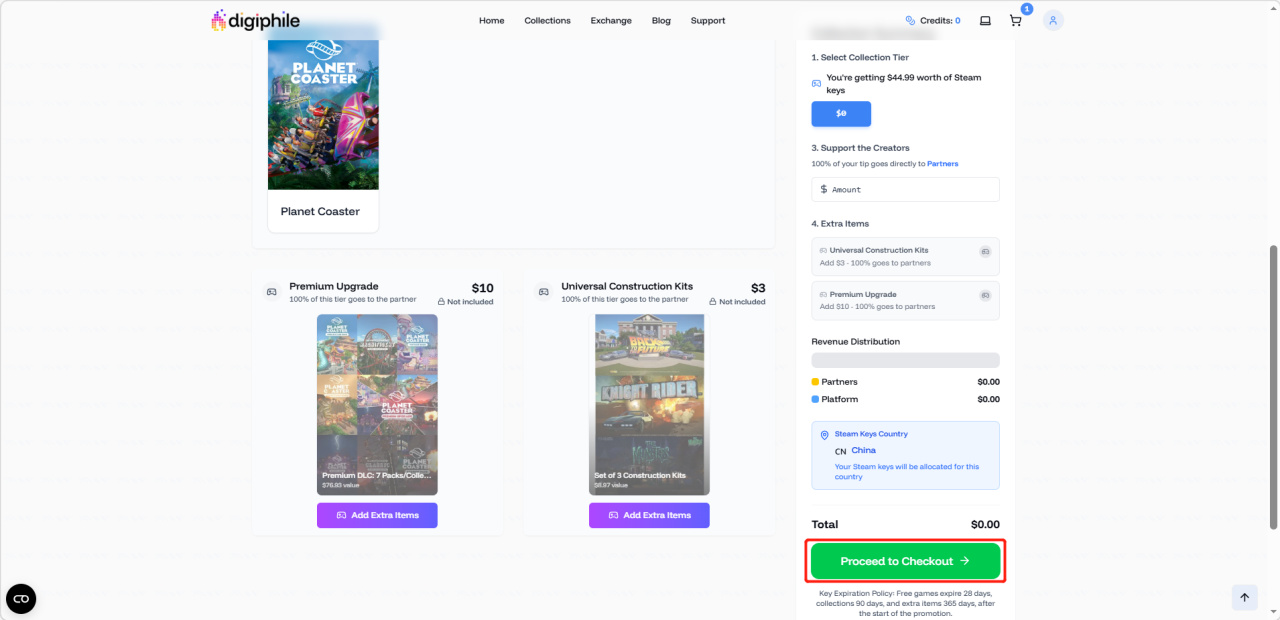
Task: Open the Home menu item
Action: pyautogui.click(x=491, y=20)
